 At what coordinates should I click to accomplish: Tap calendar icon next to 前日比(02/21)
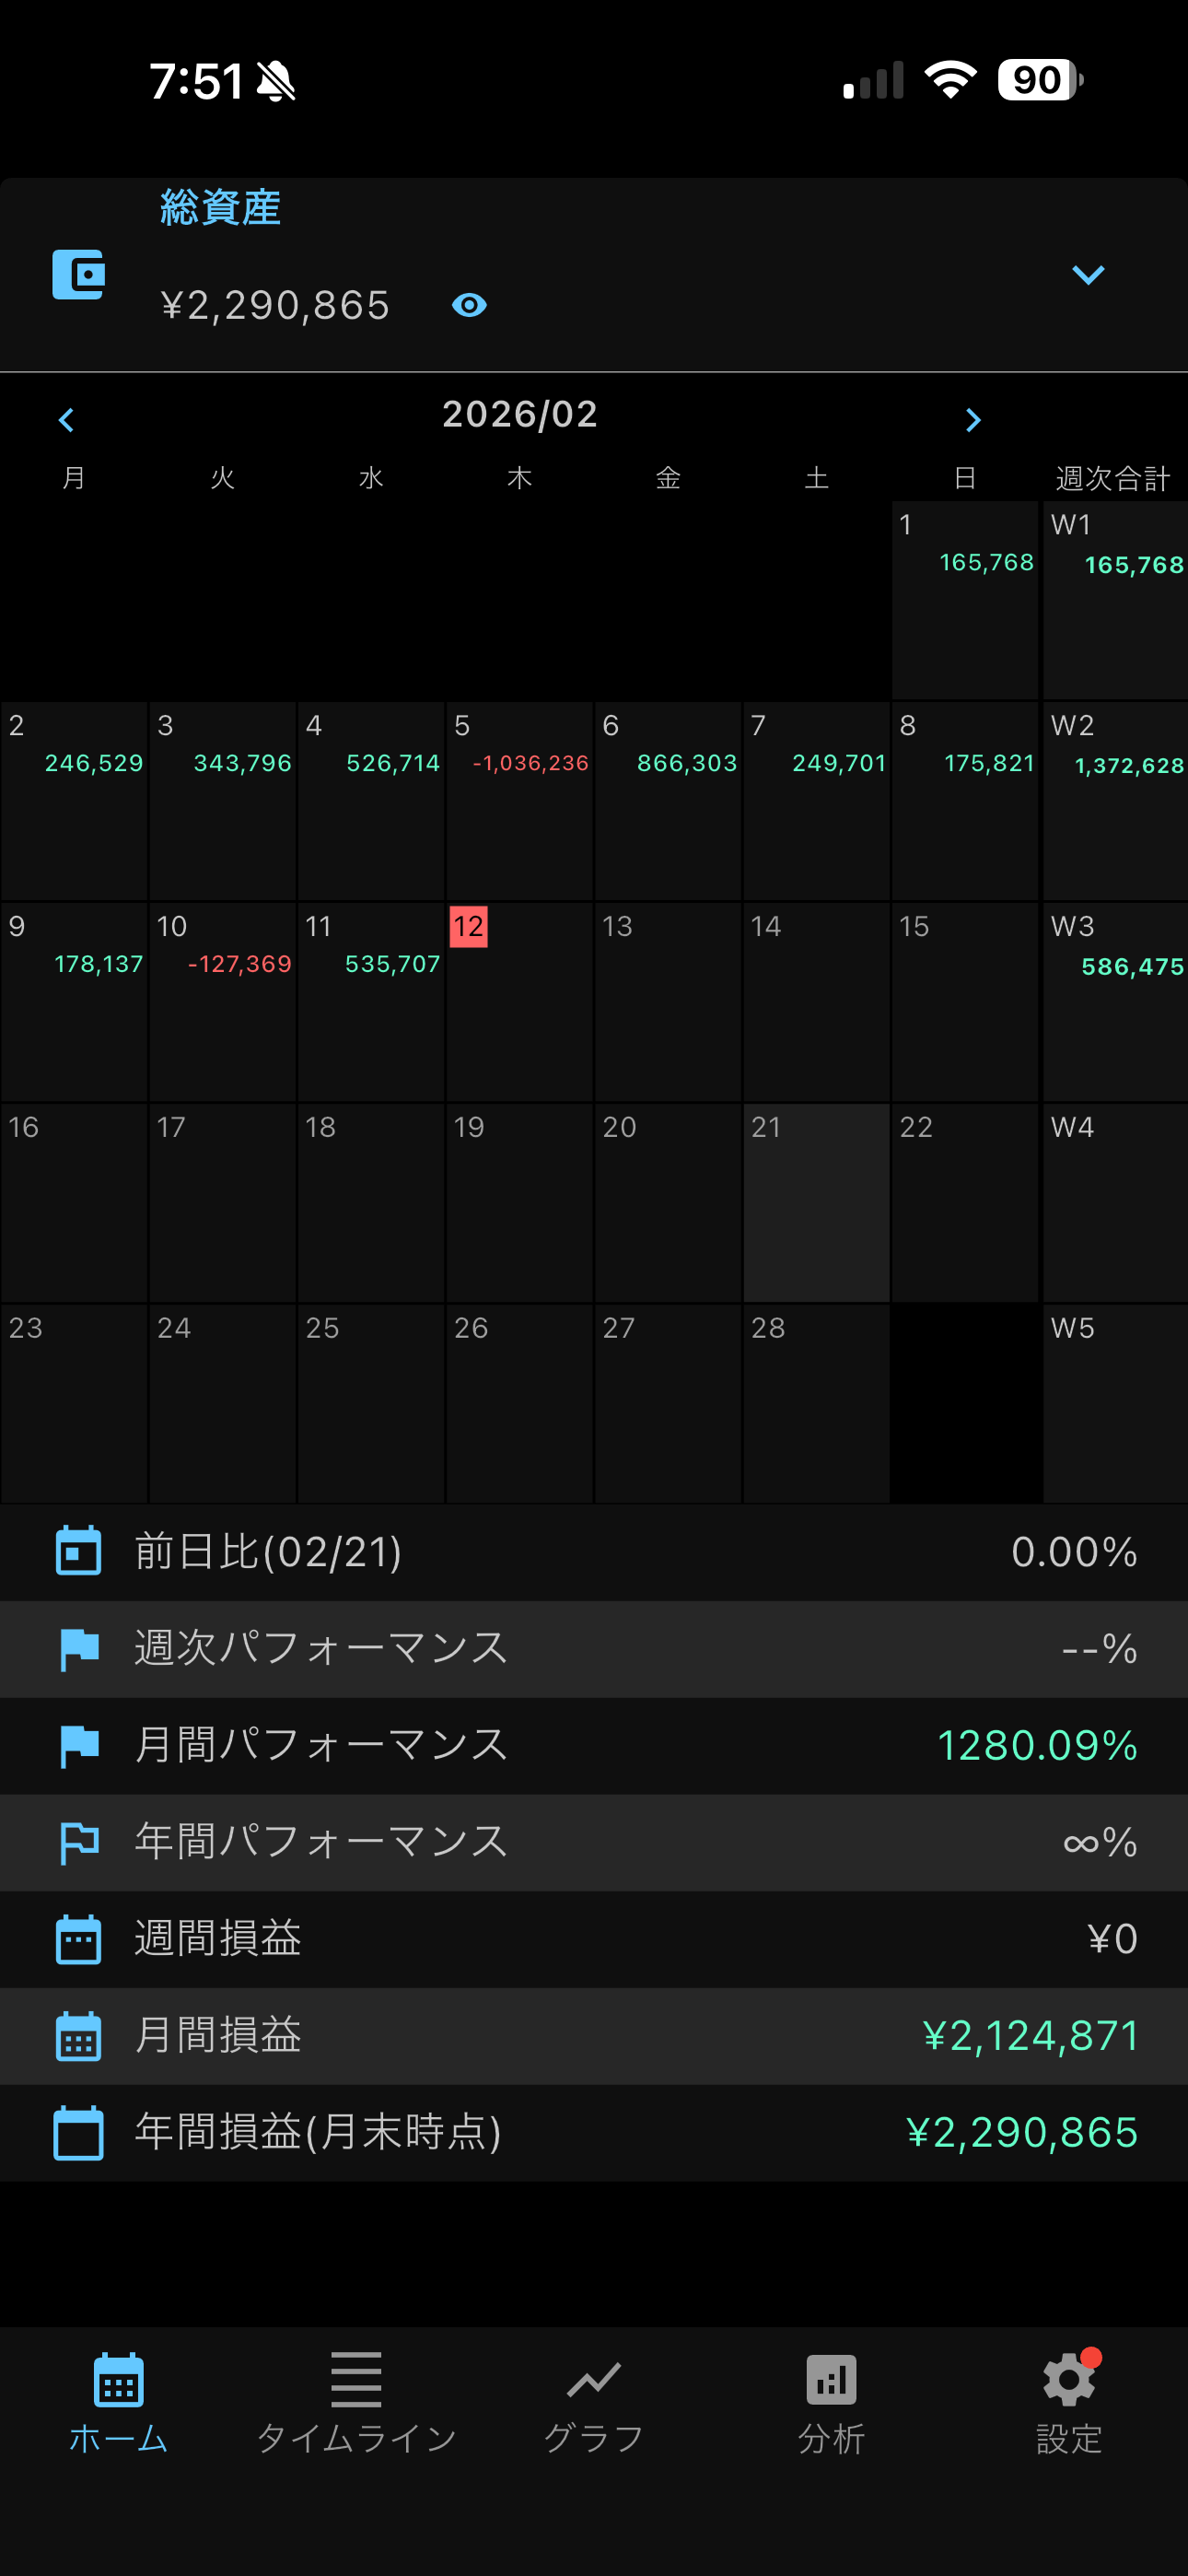pos(78,1551)
